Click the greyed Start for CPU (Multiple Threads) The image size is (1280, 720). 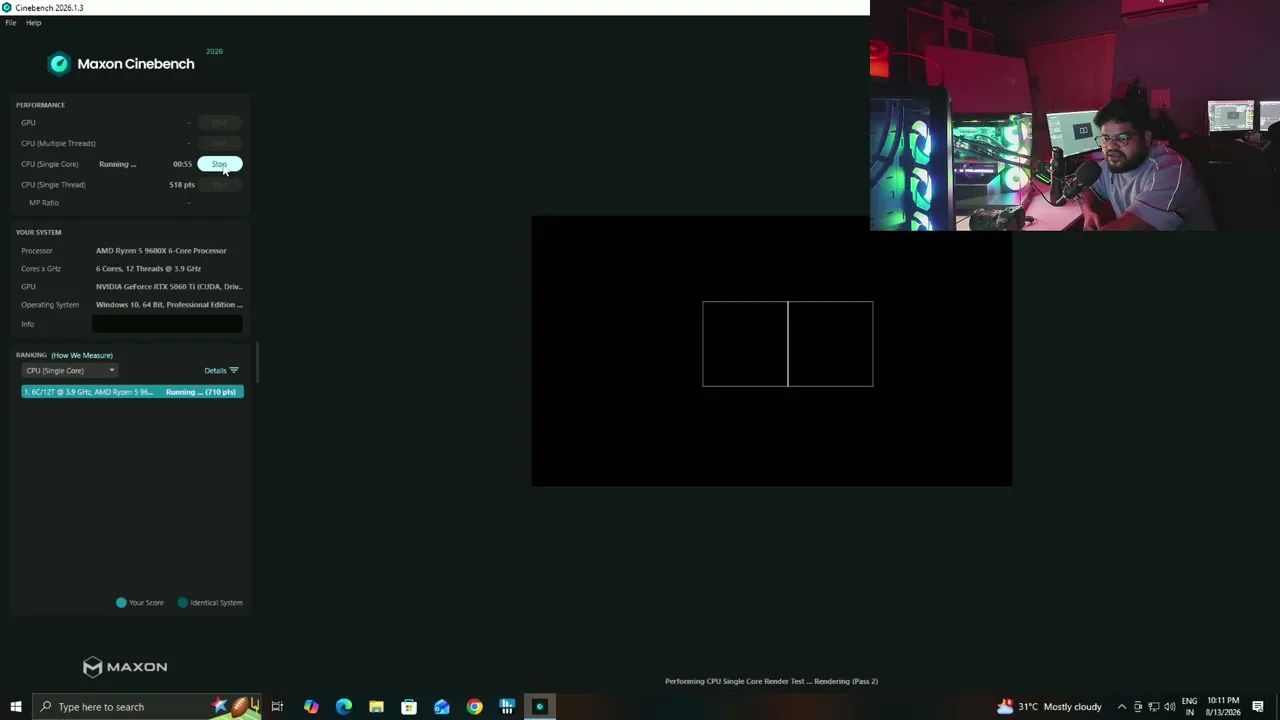(x=219, y=143)
